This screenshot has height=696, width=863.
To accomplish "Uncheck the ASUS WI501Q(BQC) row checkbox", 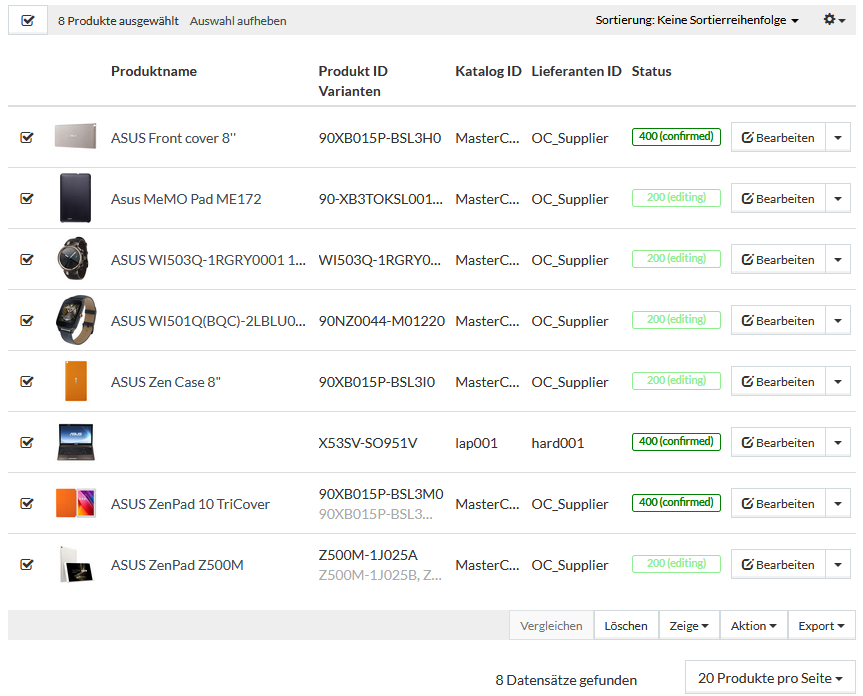I will 26,321.
